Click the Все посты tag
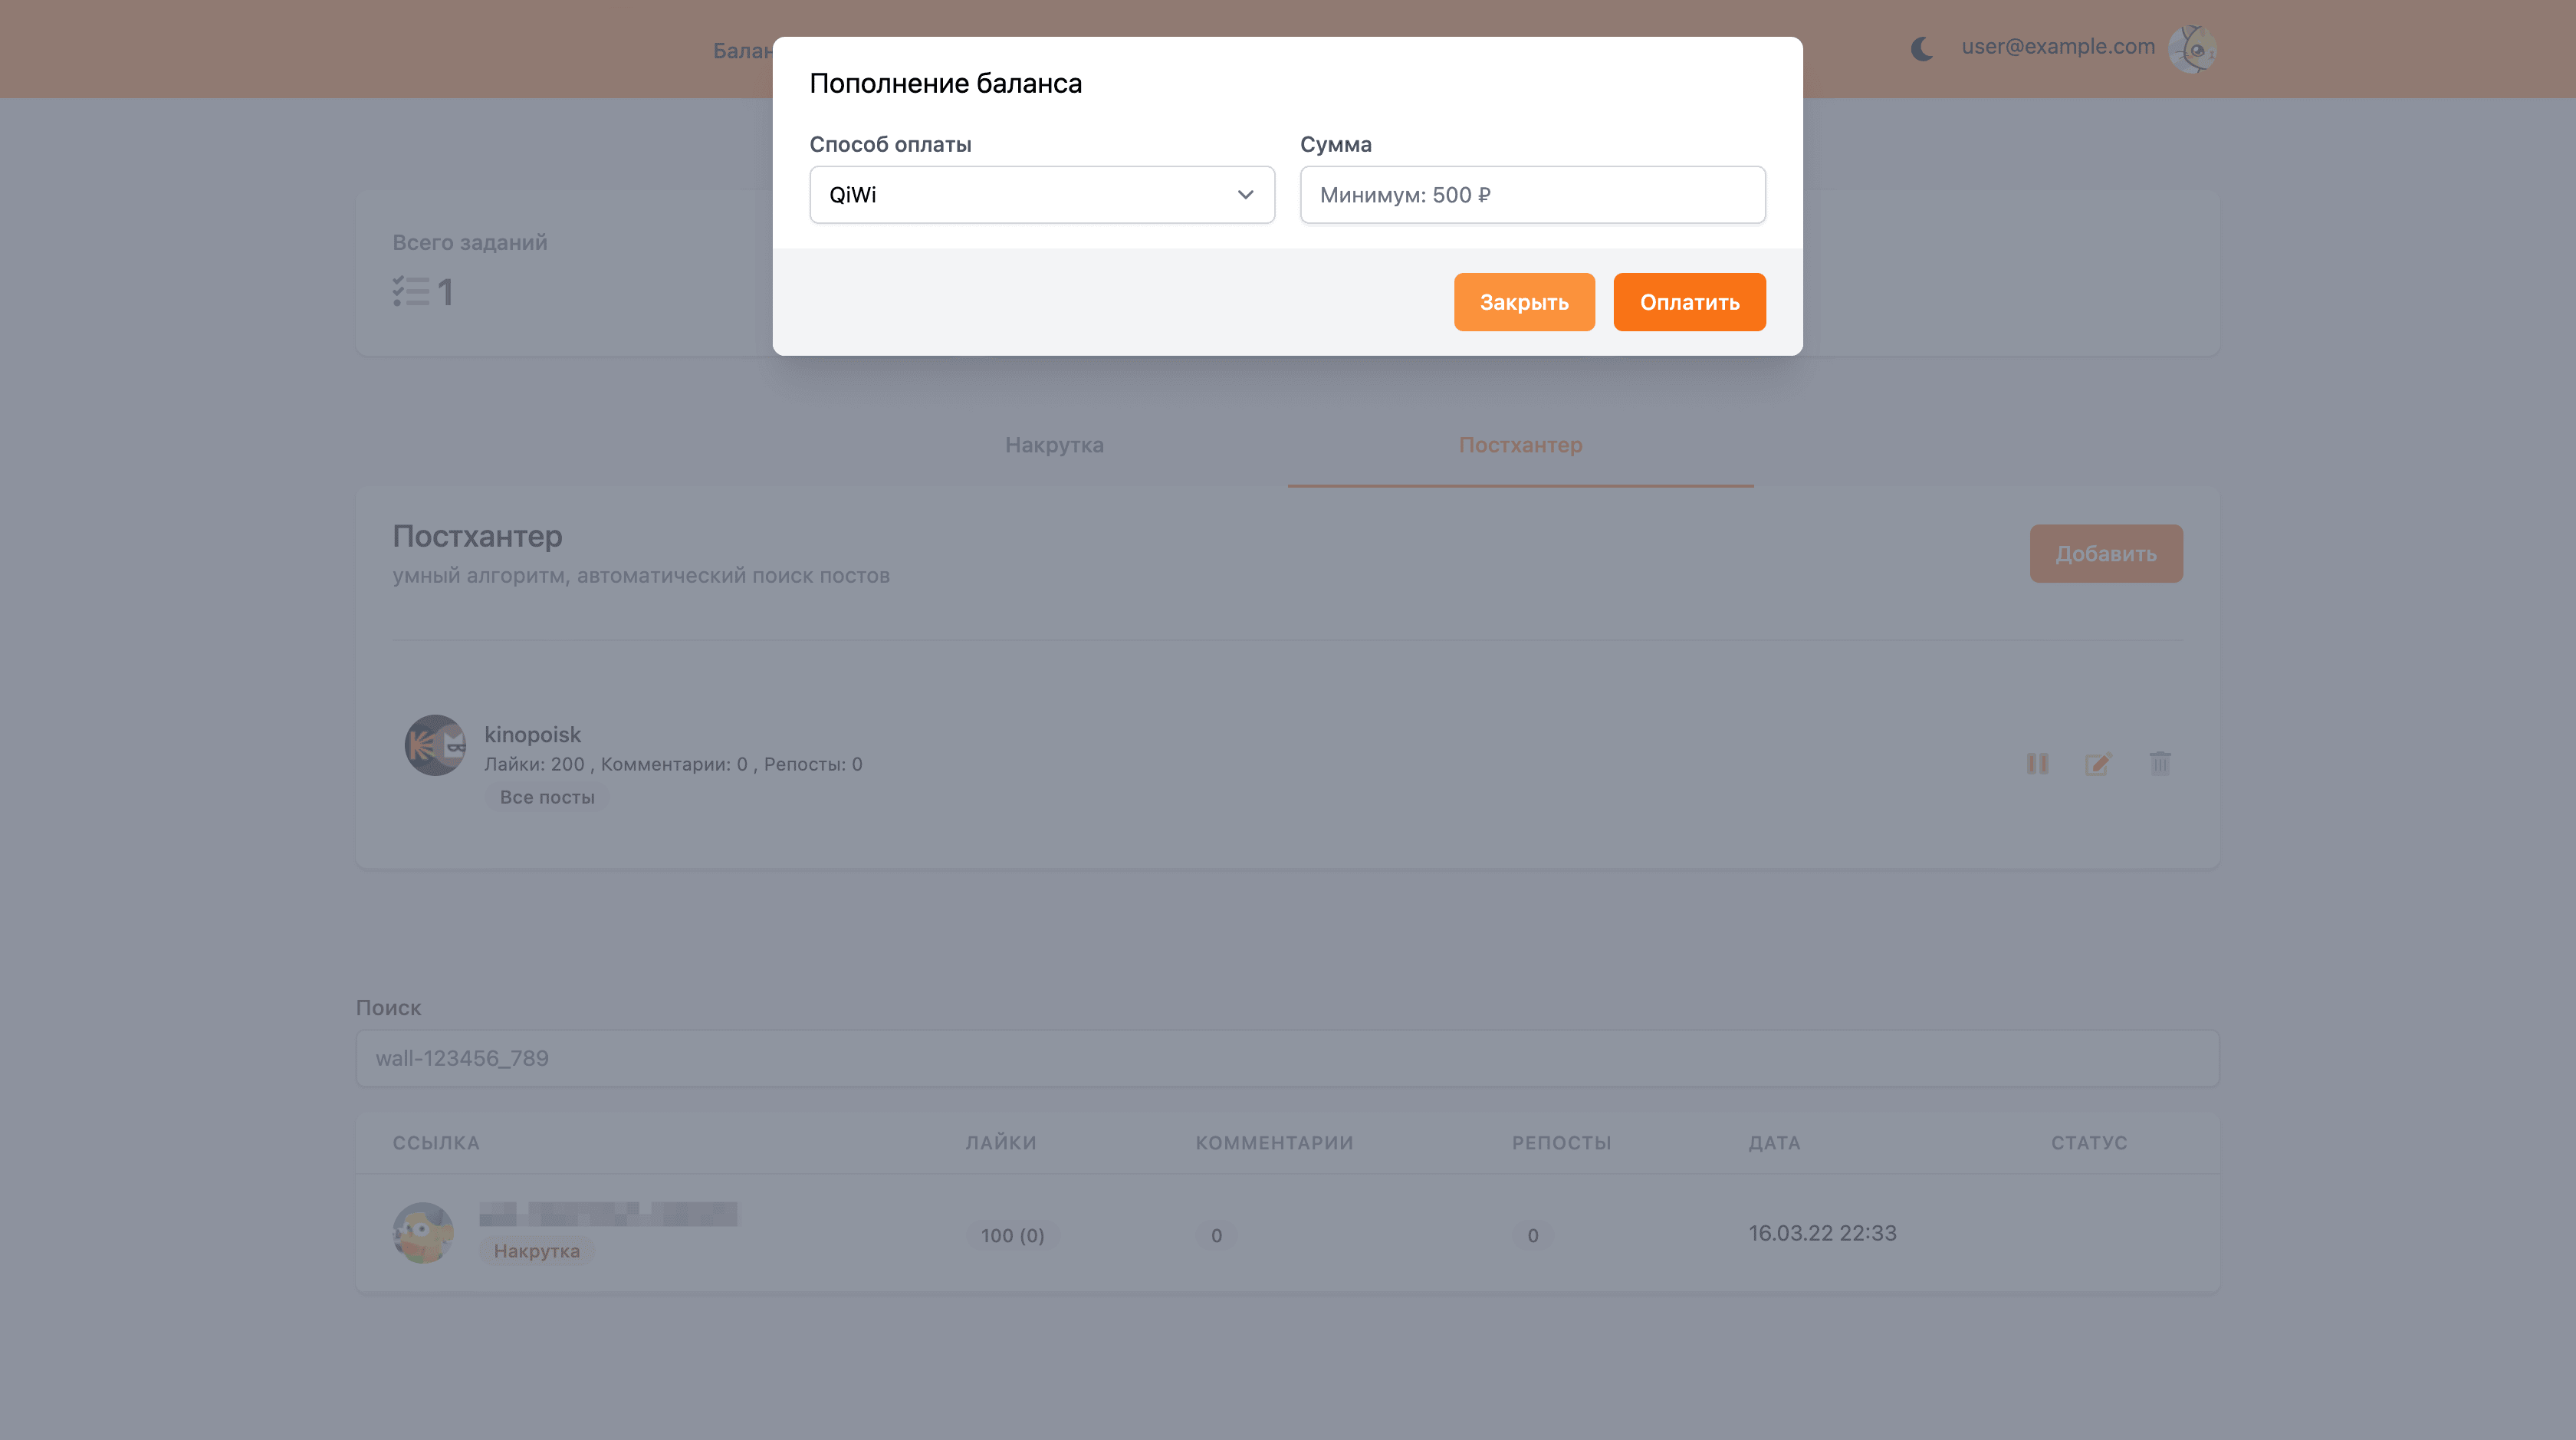2576x1440 pixels. point(547,797)
